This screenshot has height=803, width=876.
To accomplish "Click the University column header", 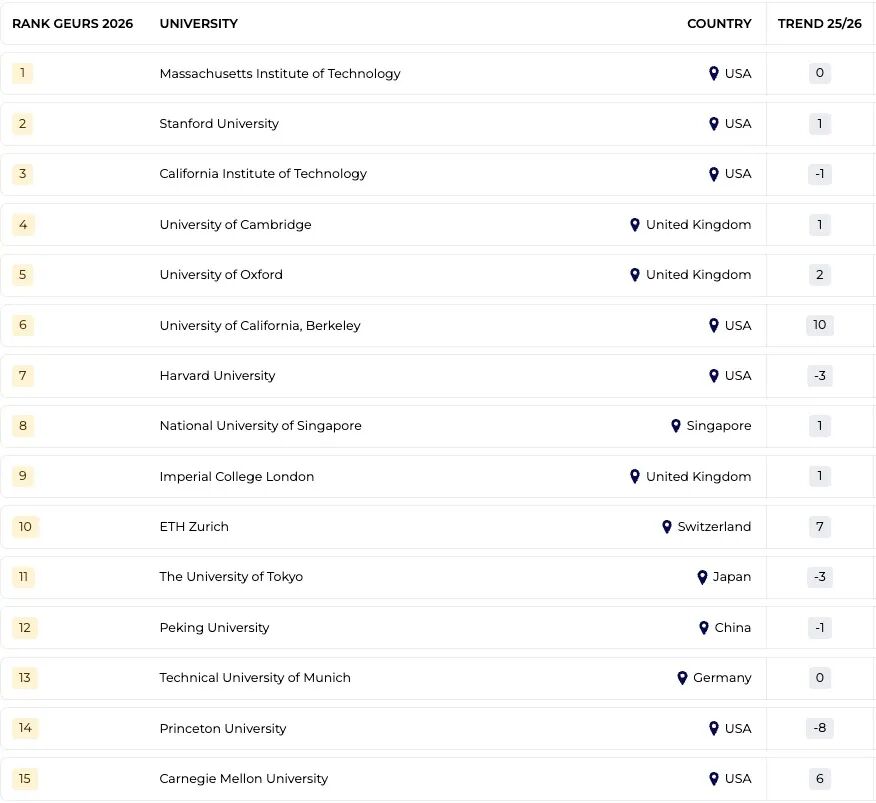I will pos(198,24).
